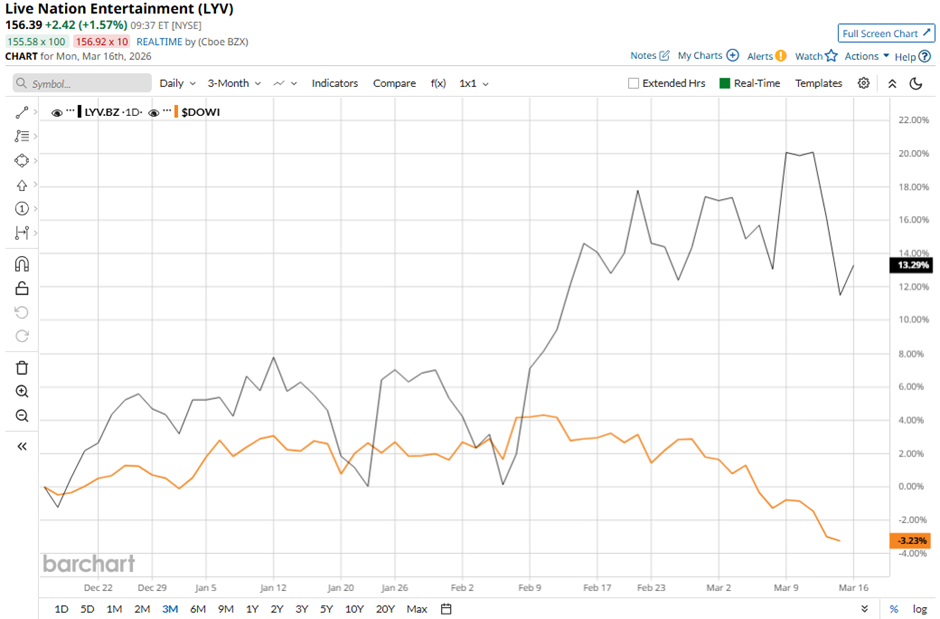Expand the shapes tool submenu arrow
Screen dimensions: 940x619
point(35,161)
